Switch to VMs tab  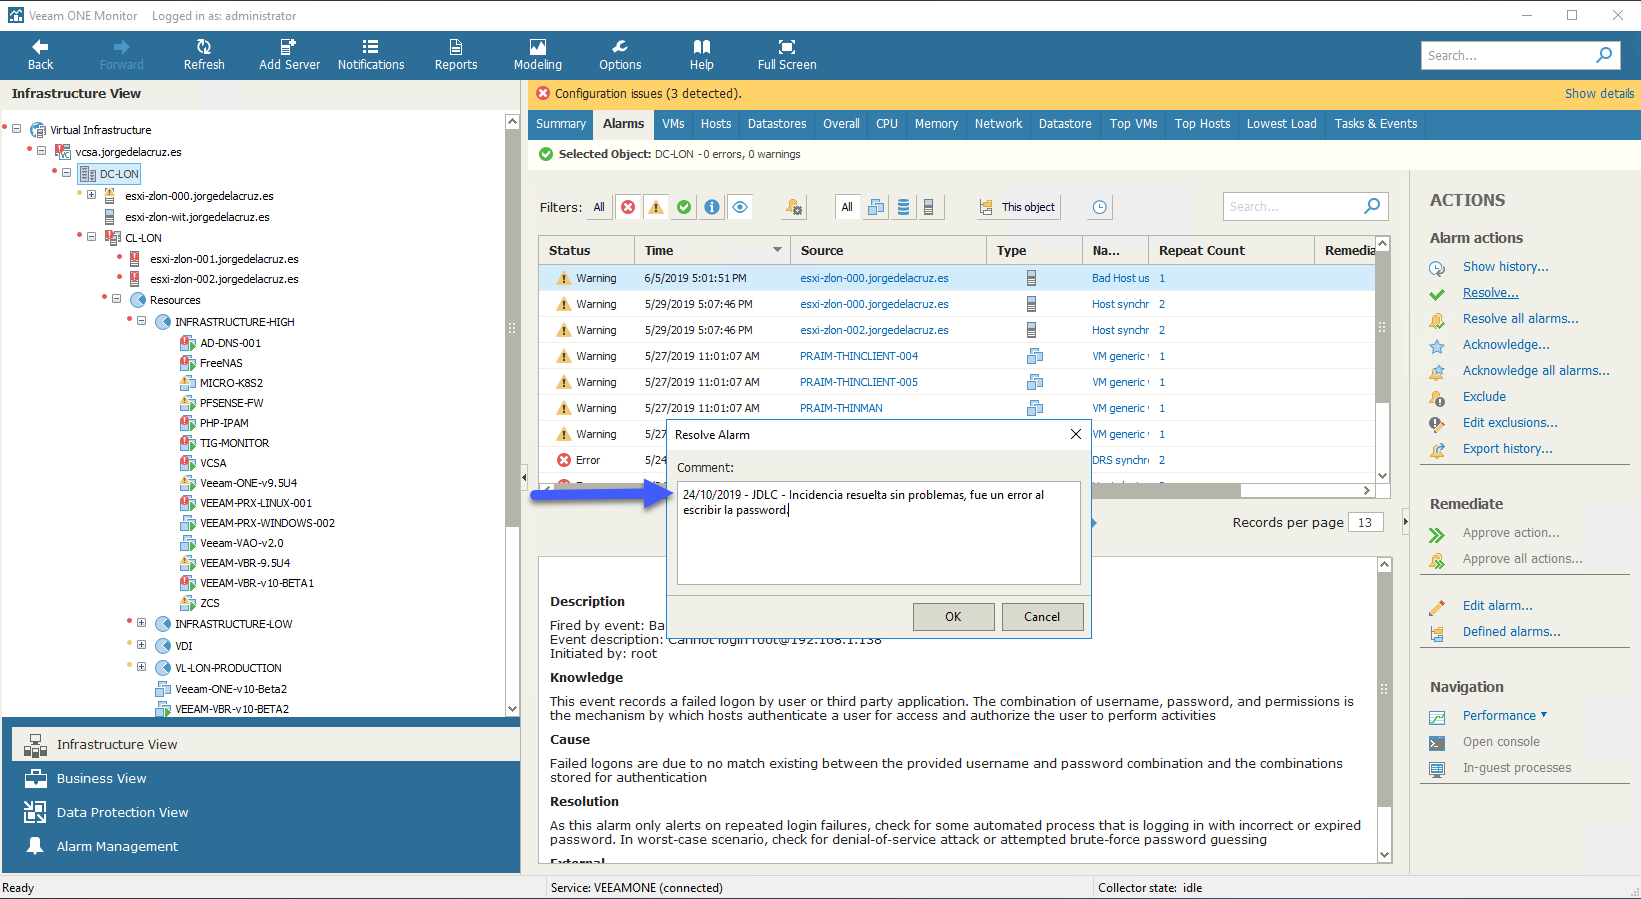coord(673,124)
